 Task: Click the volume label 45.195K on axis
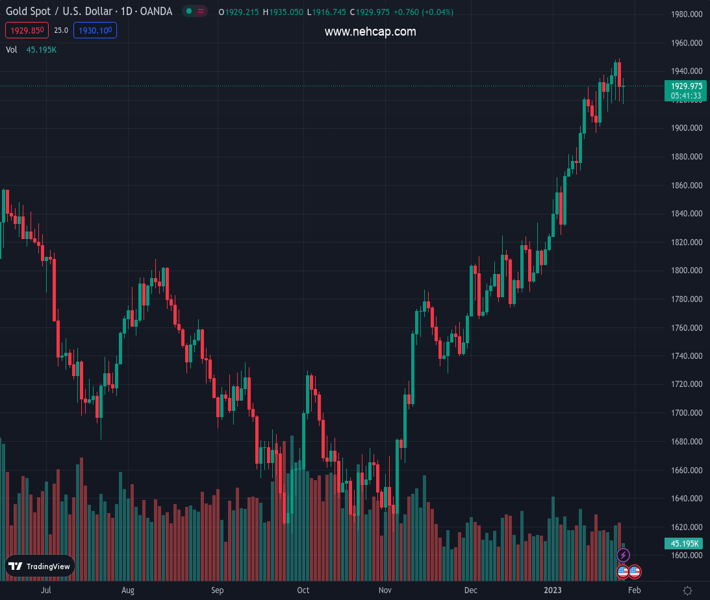[x=685, y=544]
